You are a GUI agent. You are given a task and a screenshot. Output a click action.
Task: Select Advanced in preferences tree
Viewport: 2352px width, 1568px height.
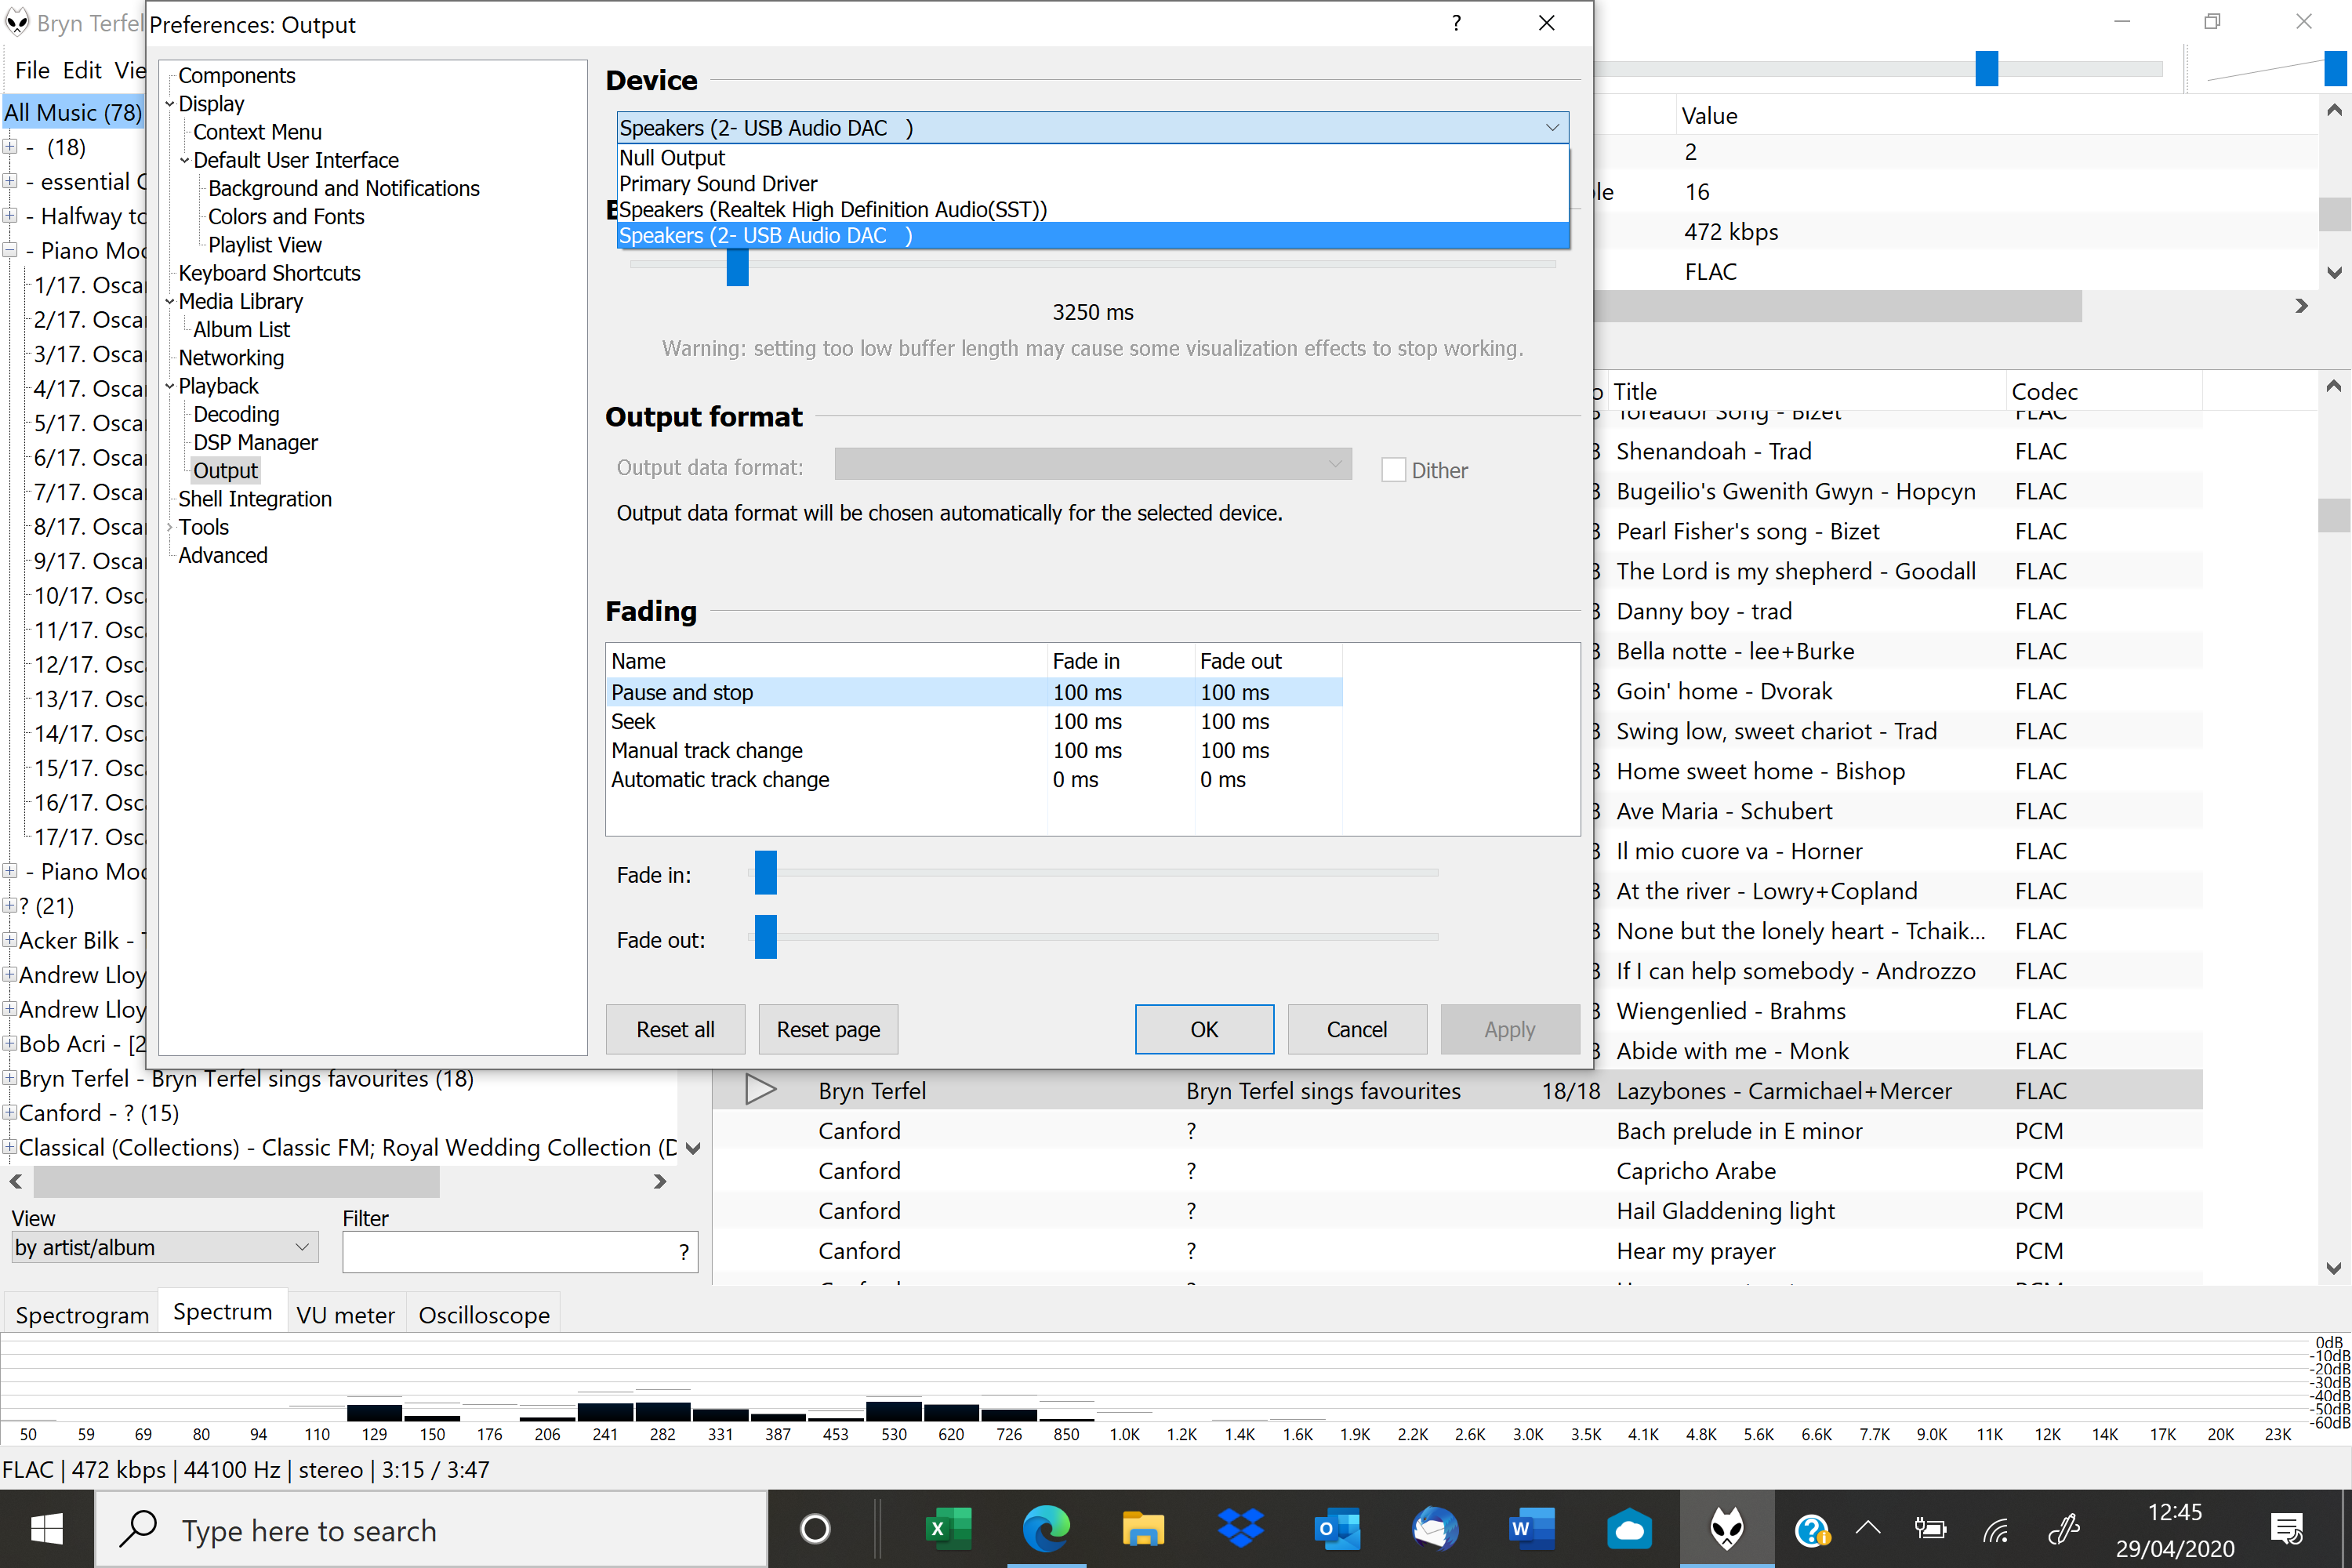(223, 555)
